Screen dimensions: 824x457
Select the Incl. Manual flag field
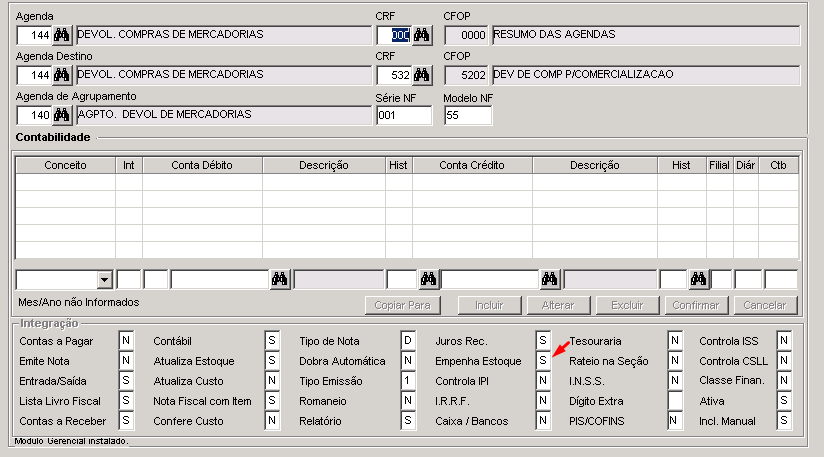pyautogui.click(x=784, y=420)
